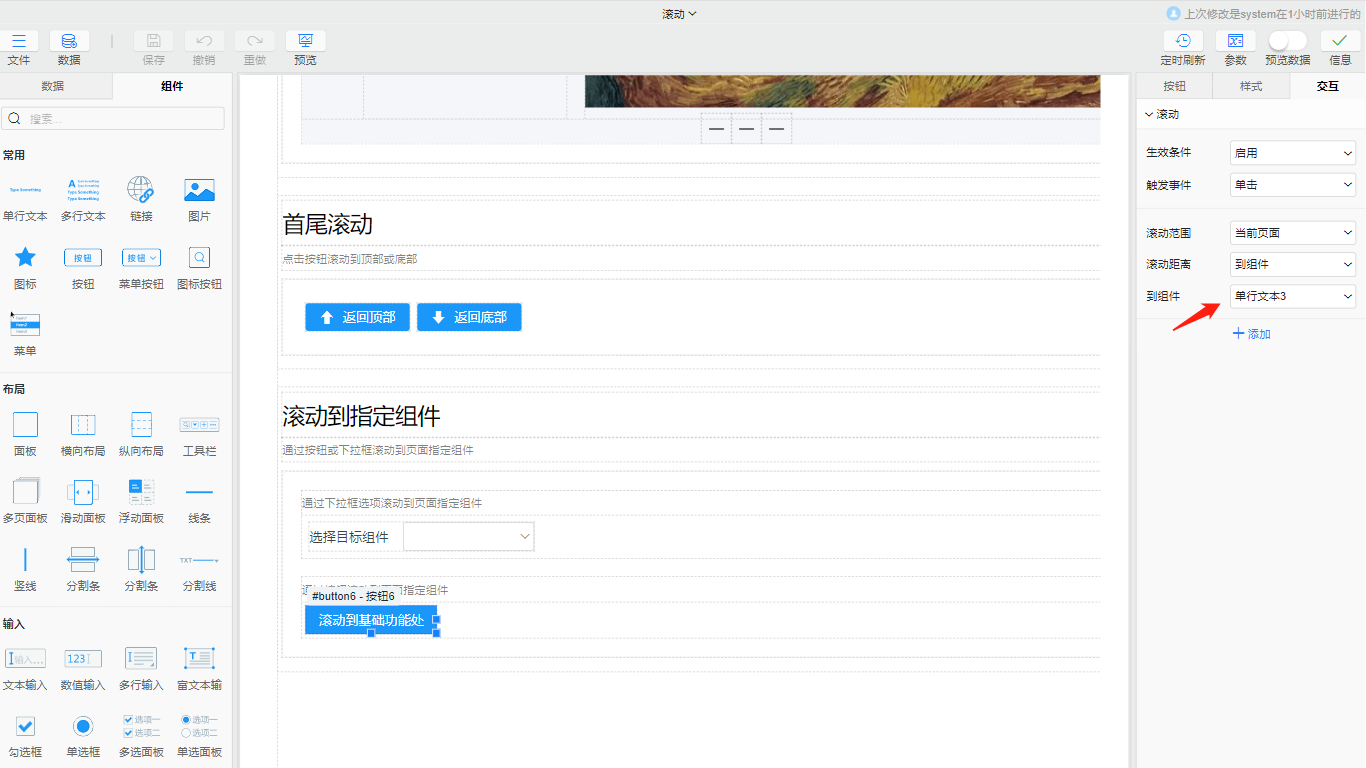The image size is (1366, 768).
Task: Click the 文件 menu icon
Action: click(19, 41)
